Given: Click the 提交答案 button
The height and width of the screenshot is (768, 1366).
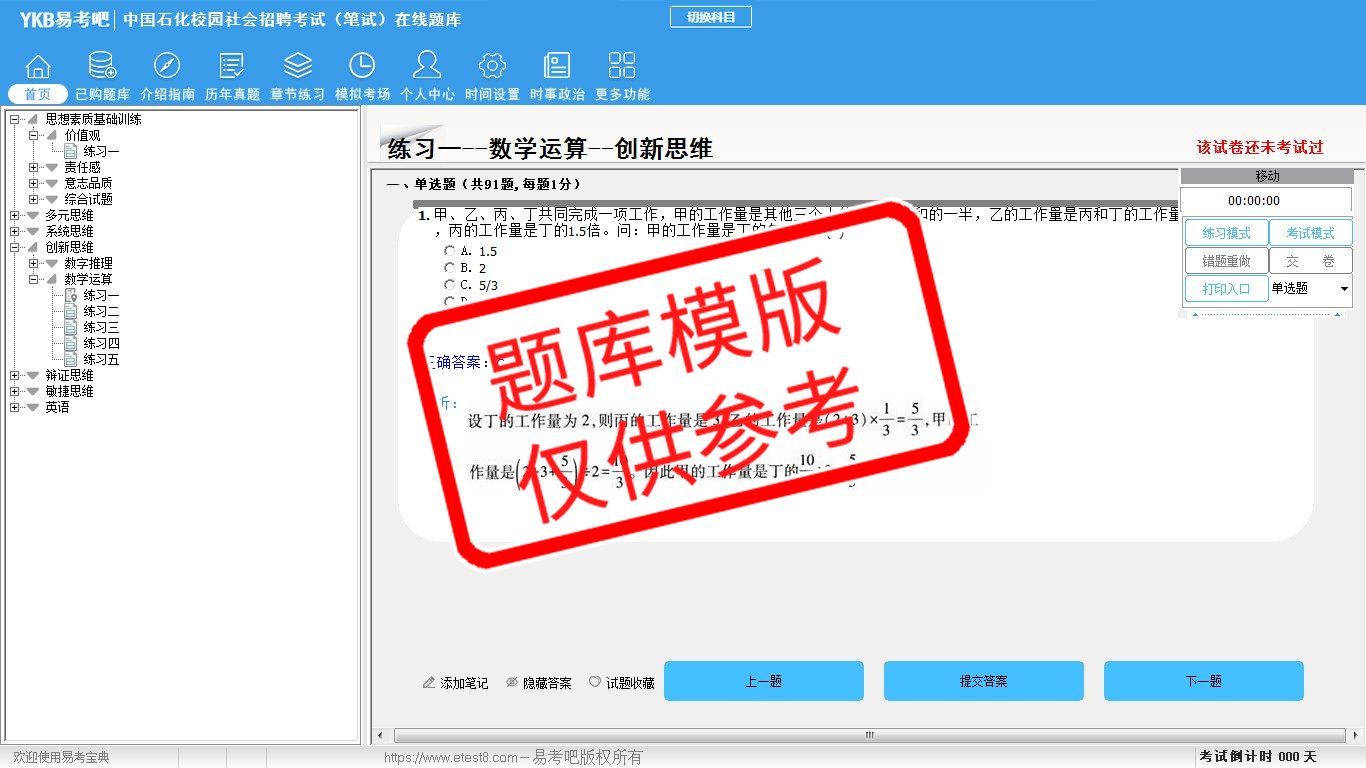Looking at the screenshot, I should (983, 681).
